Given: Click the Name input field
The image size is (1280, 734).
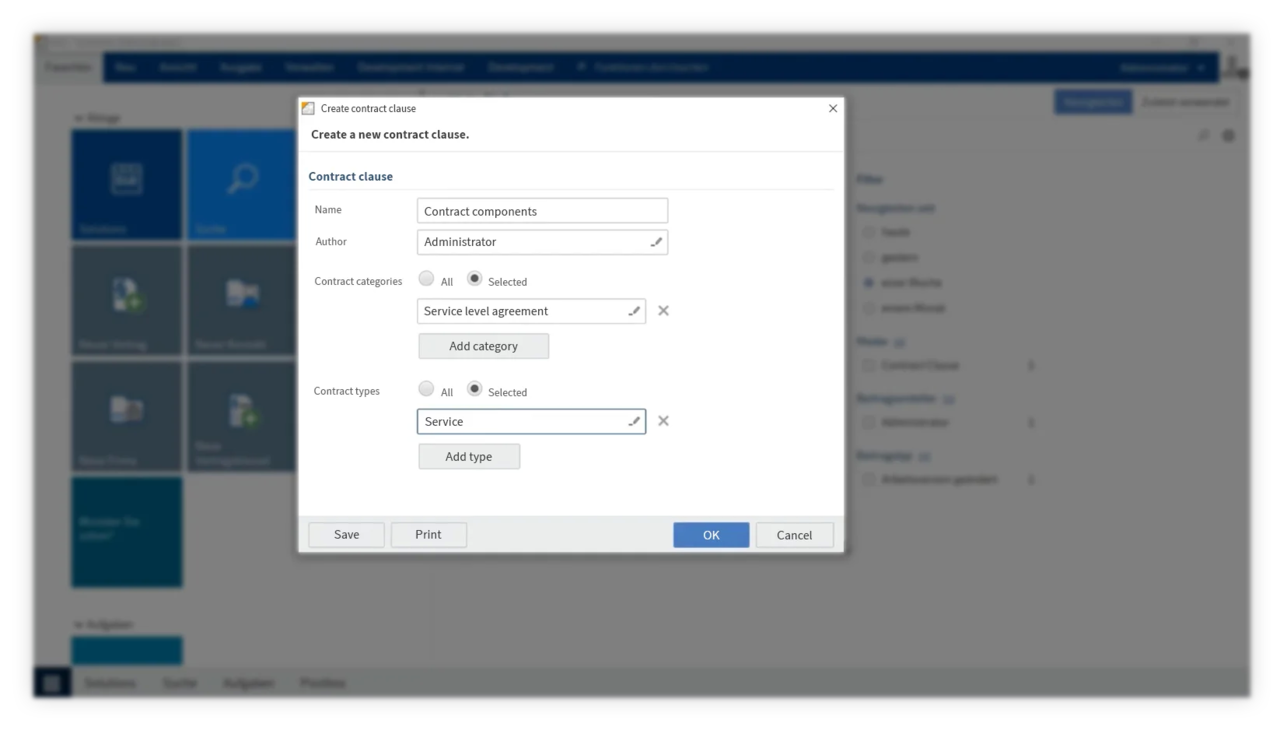Looking at the screenshot, I should tap(542, 211).
